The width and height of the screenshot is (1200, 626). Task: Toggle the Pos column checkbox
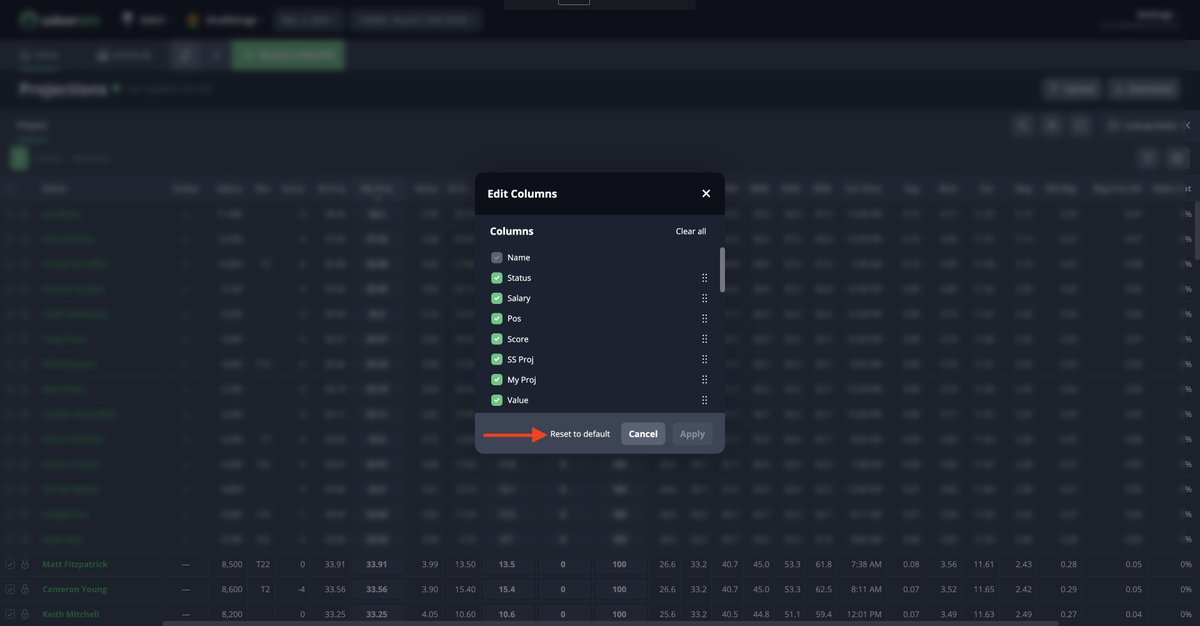pyautogui.click(x=497, y=319)
